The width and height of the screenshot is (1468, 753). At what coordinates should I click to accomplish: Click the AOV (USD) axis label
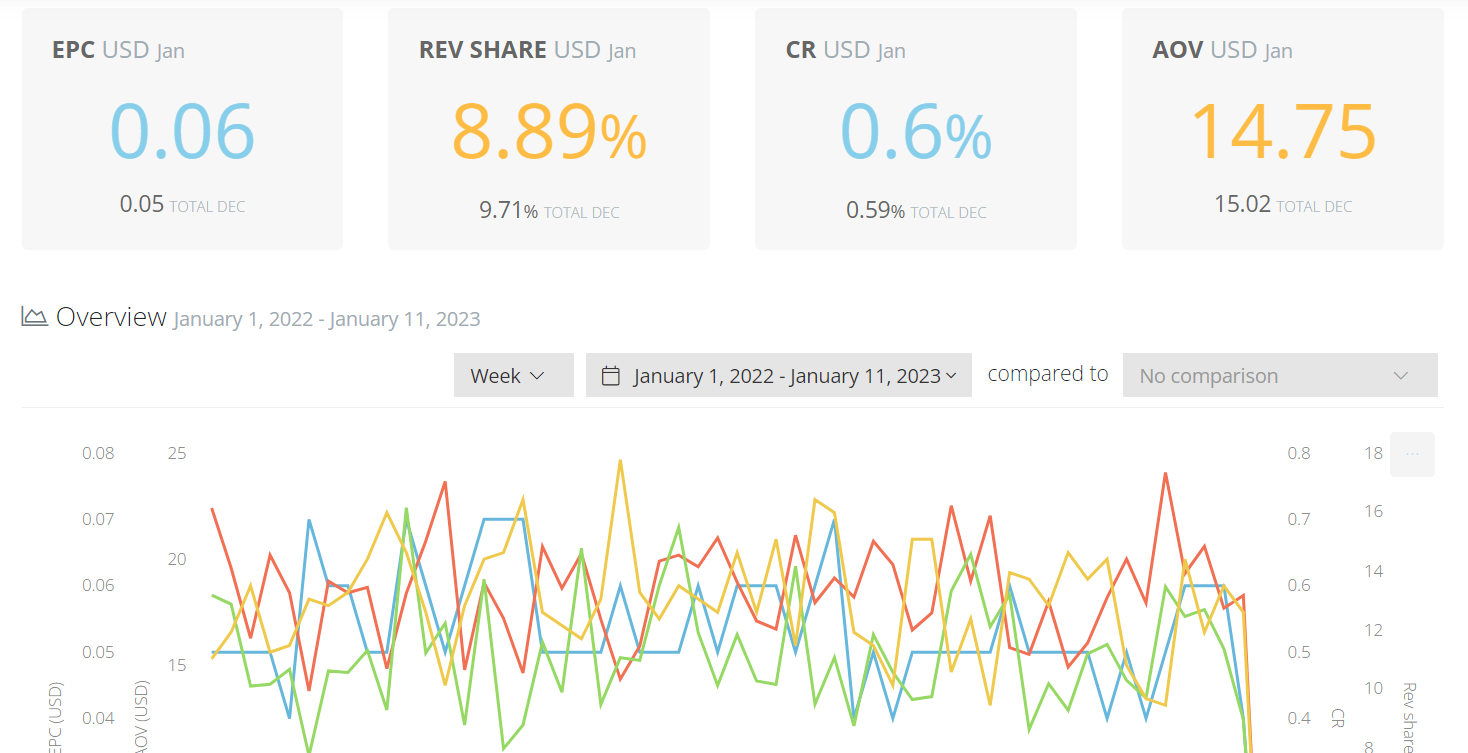[140, 718]
